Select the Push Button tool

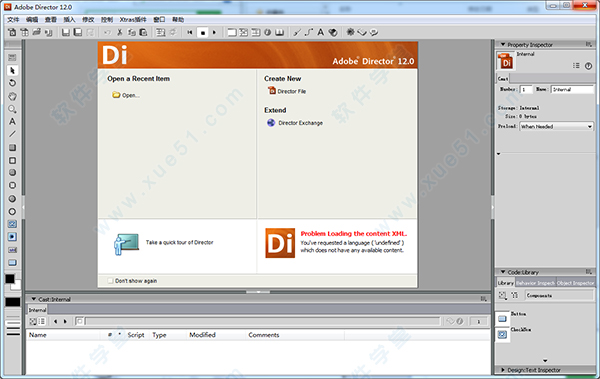12,263
